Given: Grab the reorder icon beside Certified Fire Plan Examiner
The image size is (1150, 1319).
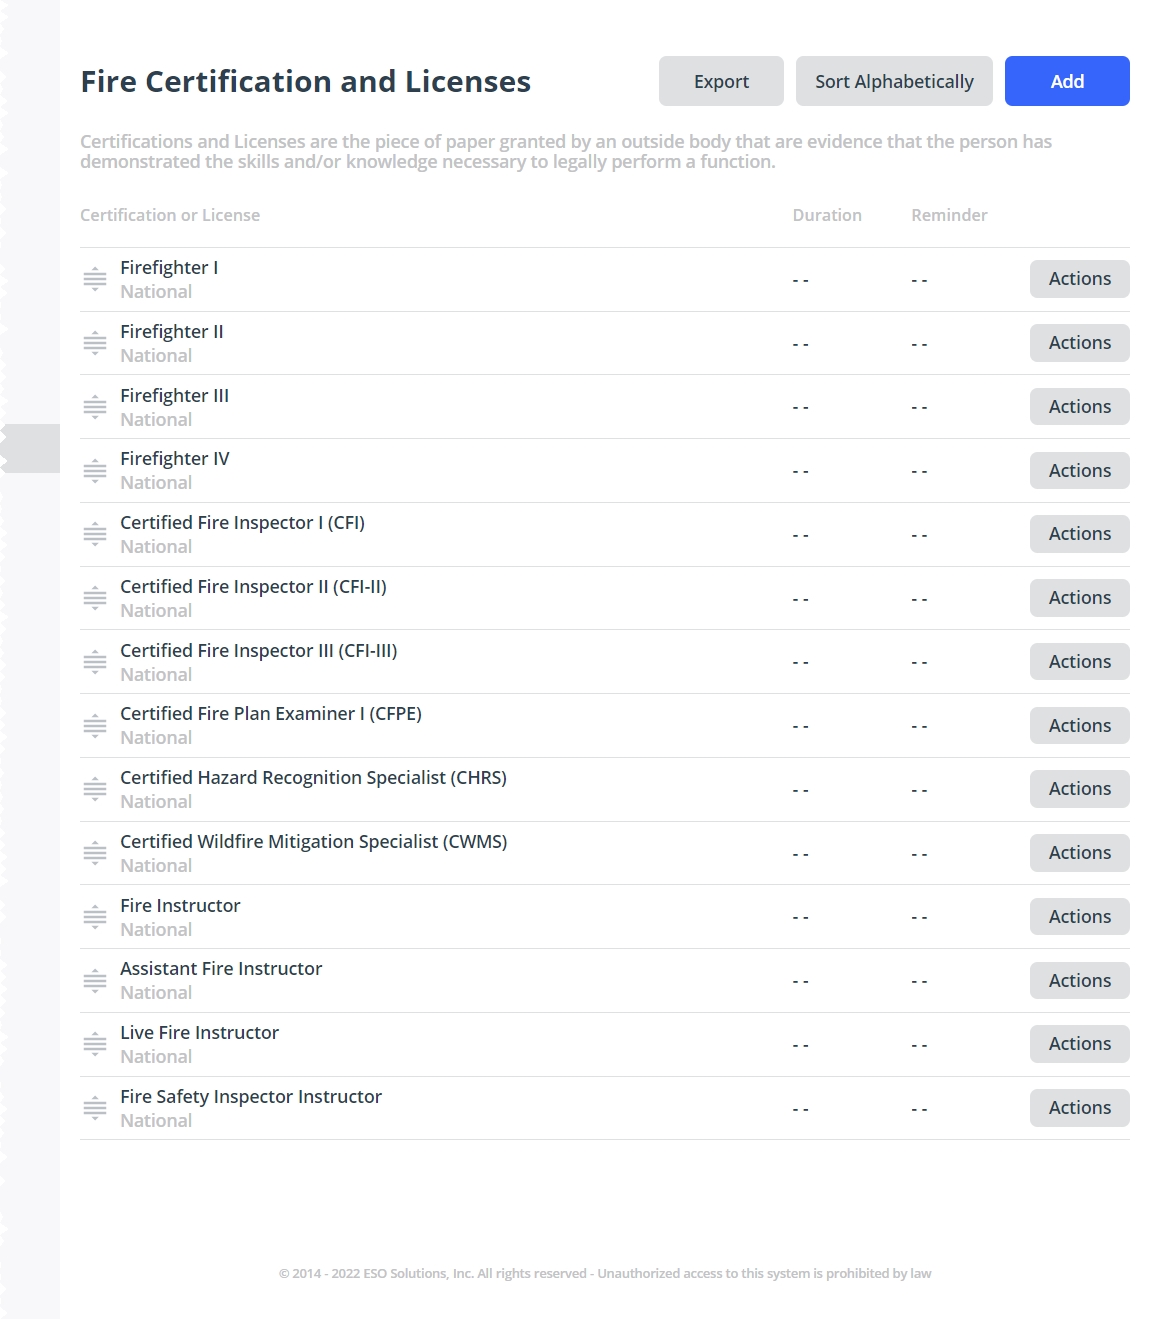Looking at the screenshot, I should (x=95, y=725).
